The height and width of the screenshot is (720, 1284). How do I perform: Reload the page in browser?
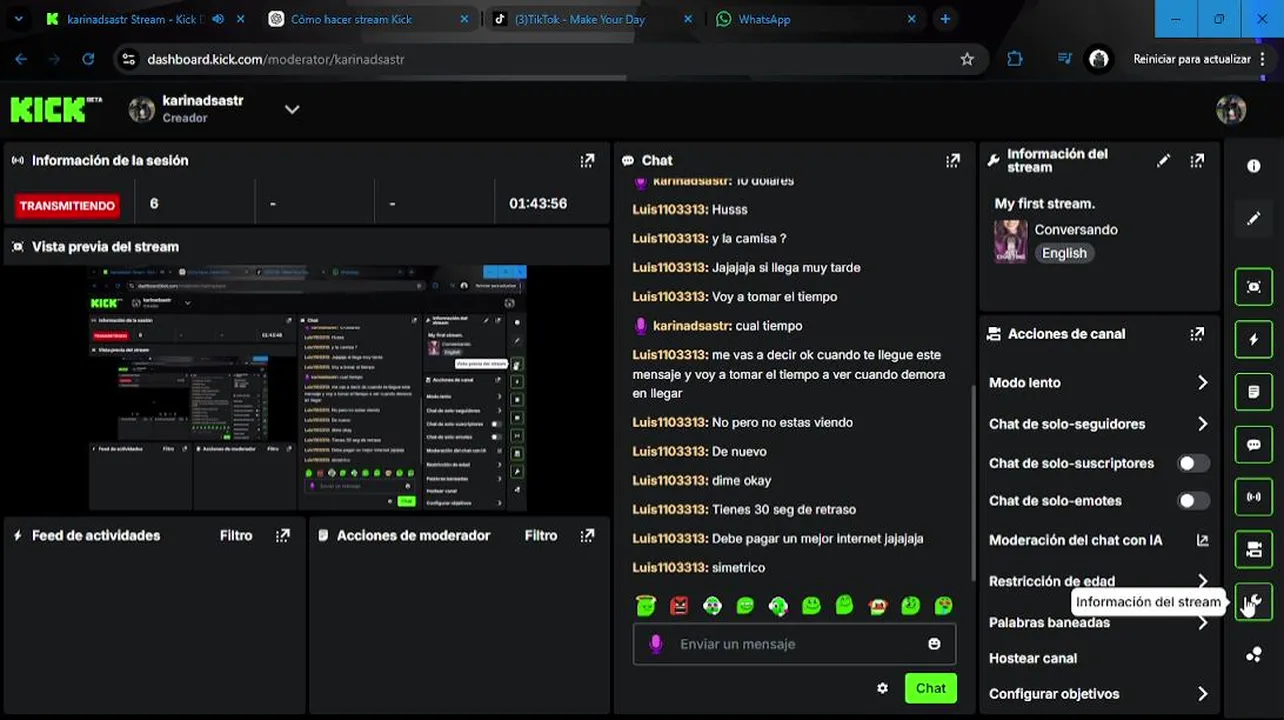pos(88,59)
